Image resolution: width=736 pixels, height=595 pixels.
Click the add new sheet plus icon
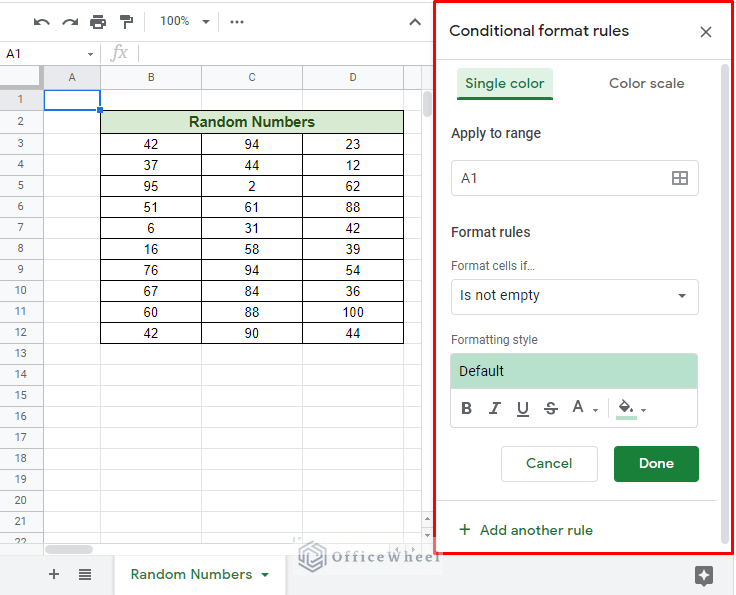[54, 574]
